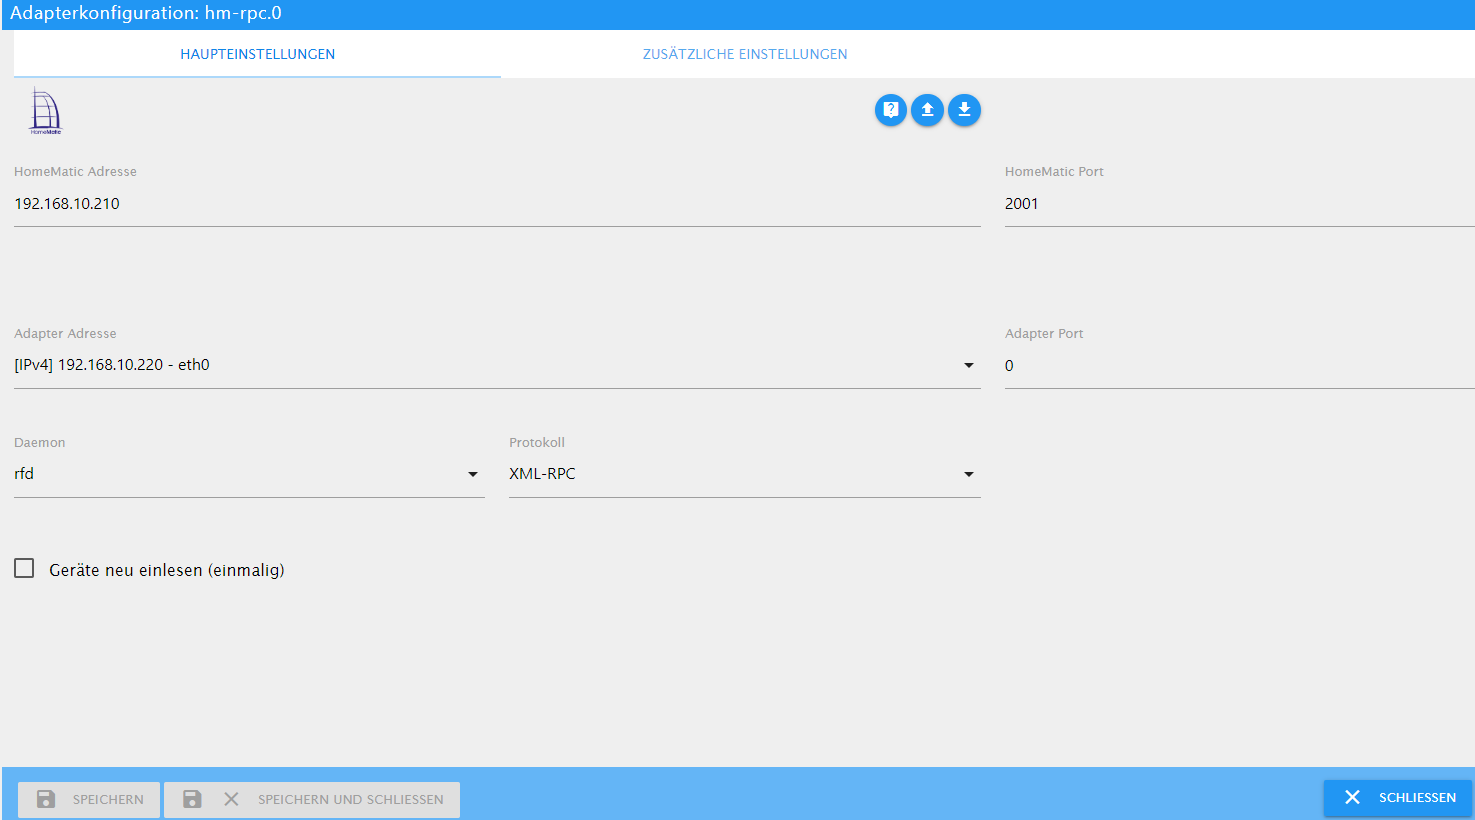Viewport: 1475px width, 820px height.
Task: Expand the Daemon dropdown showing rfd
Action: click(249, 474)
